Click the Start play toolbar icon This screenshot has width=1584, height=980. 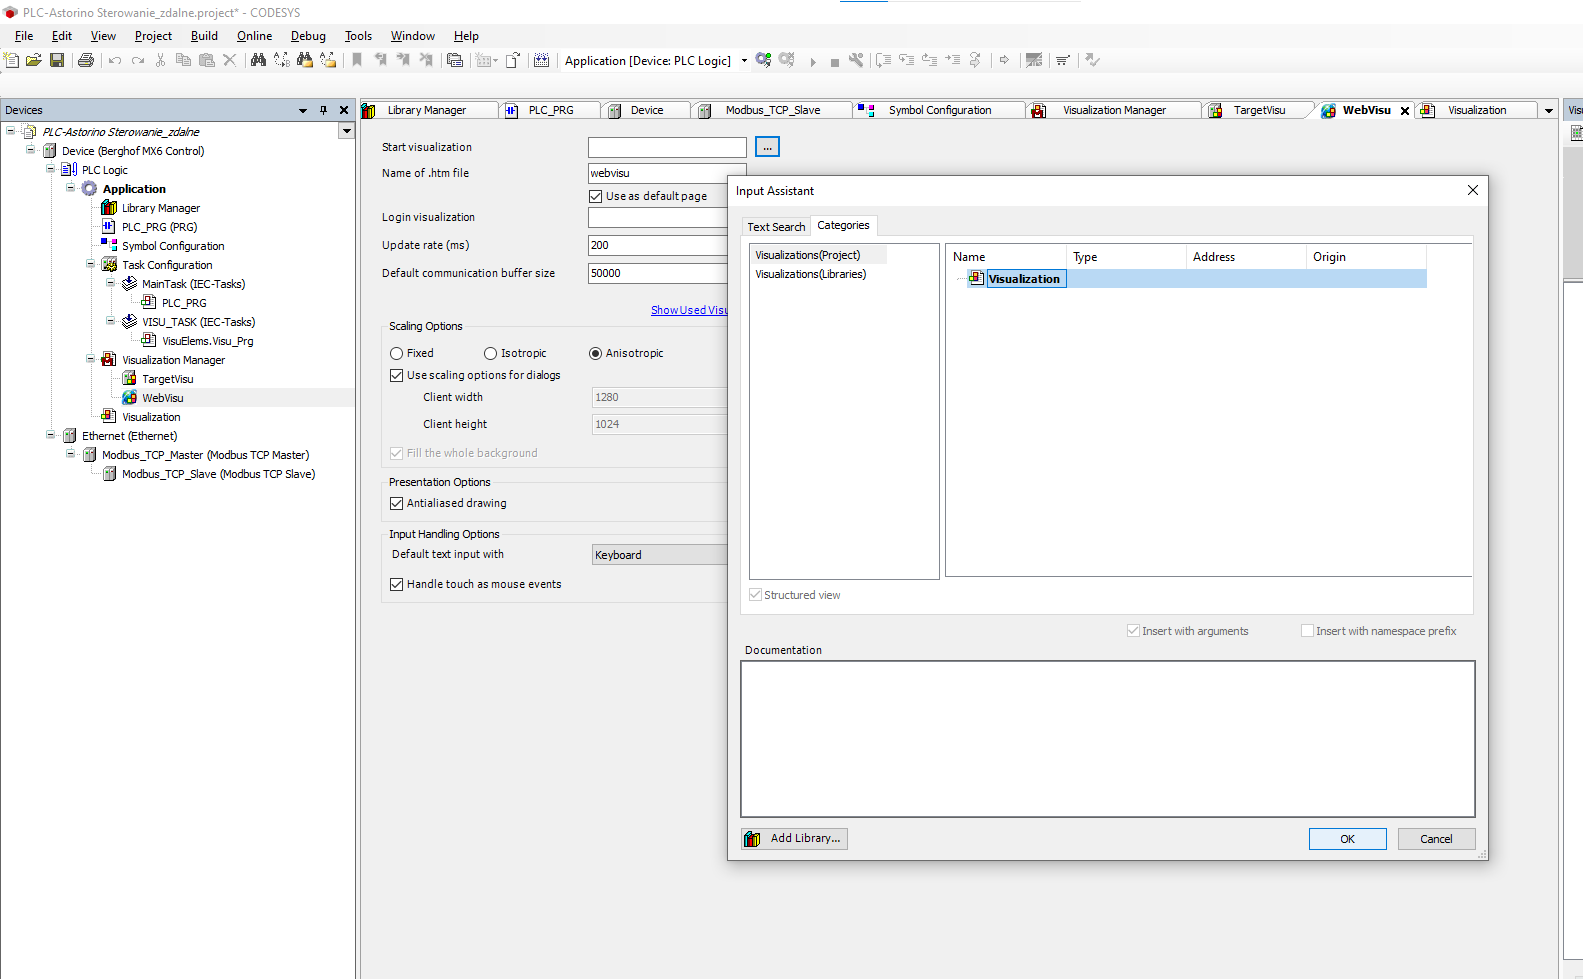[813, 61]
